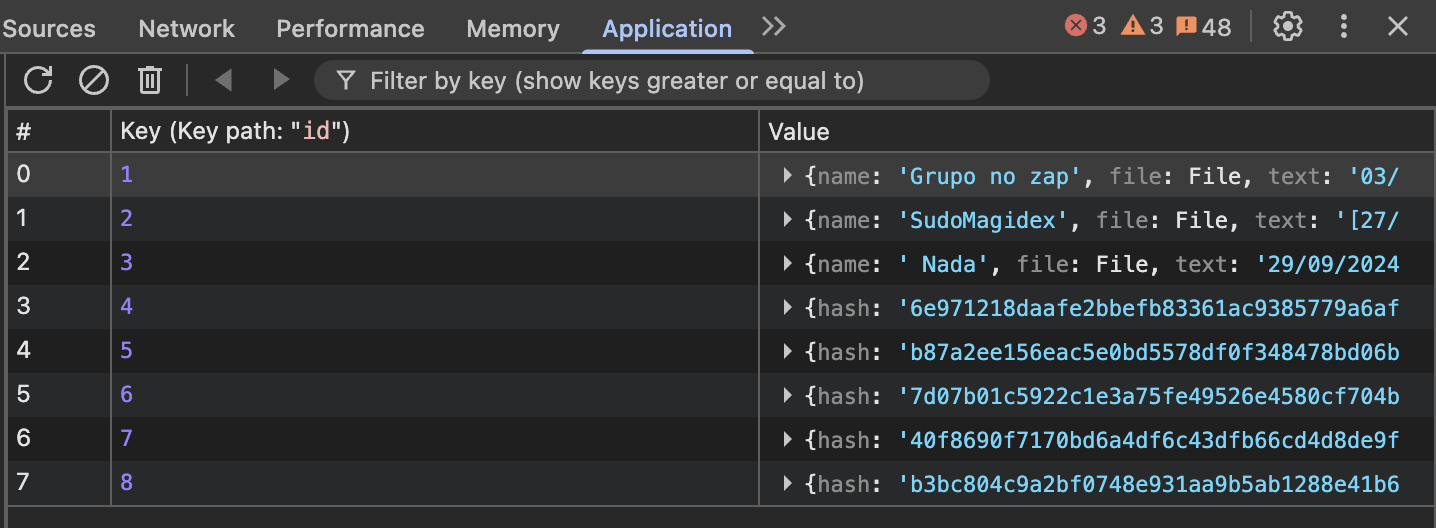This screenshot has height=528, width=1436.
Task: Click the red errors count badge
Action: click(x=1086, y=27)
